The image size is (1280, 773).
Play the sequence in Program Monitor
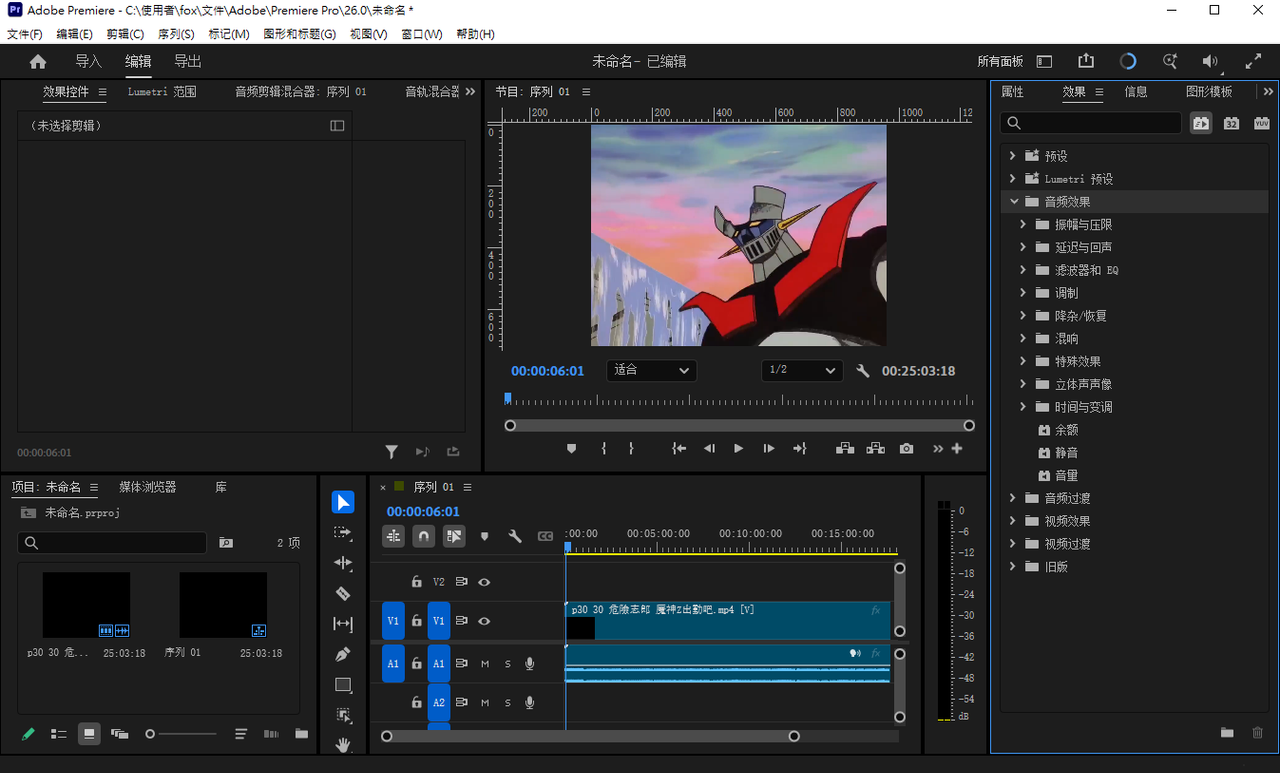[x=739, y=449]
